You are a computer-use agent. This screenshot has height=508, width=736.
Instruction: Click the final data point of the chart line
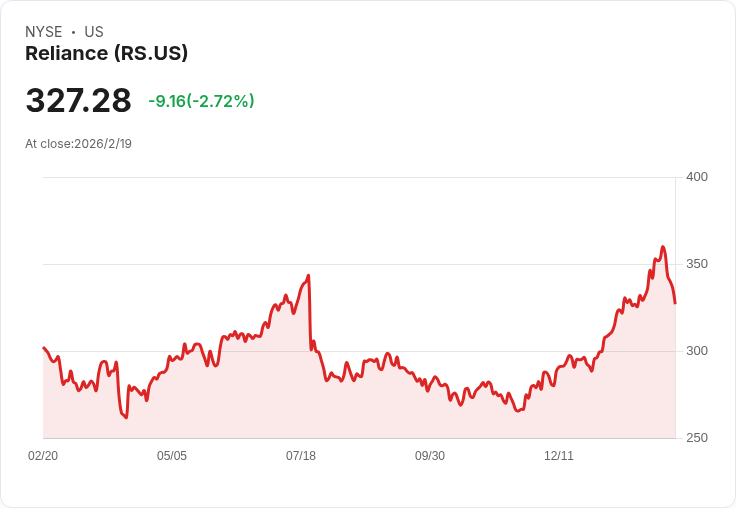[x=675, y=303]
